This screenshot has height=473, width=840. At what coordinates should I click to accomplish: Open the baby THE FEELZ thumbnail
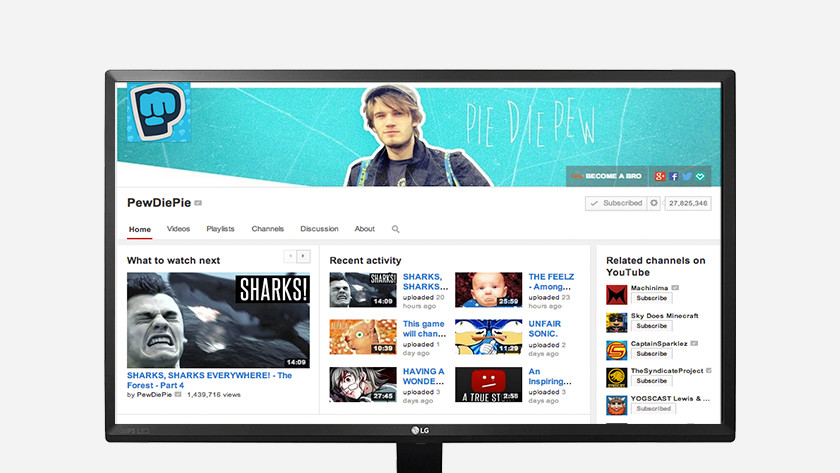[x=489, y=290]
